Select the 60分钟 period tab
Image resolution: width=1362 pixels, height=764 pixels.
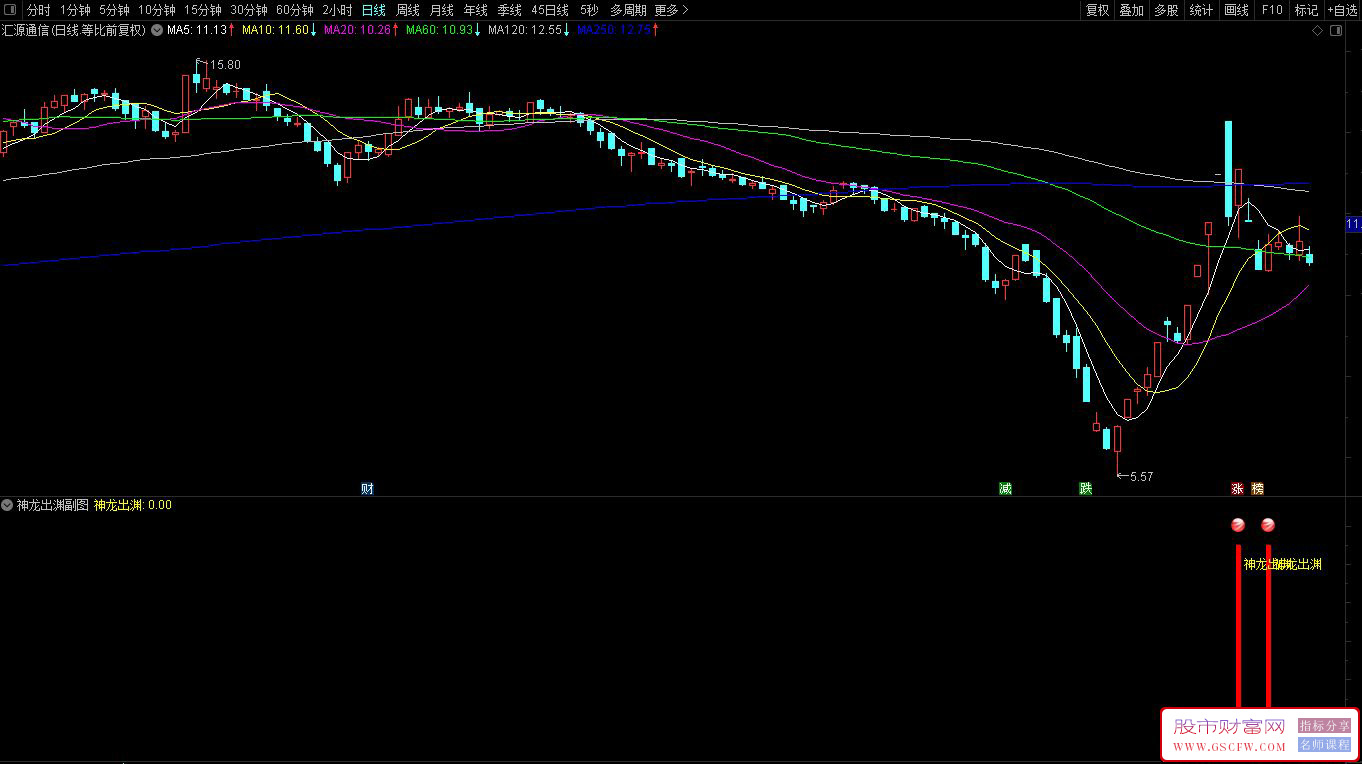294,10
